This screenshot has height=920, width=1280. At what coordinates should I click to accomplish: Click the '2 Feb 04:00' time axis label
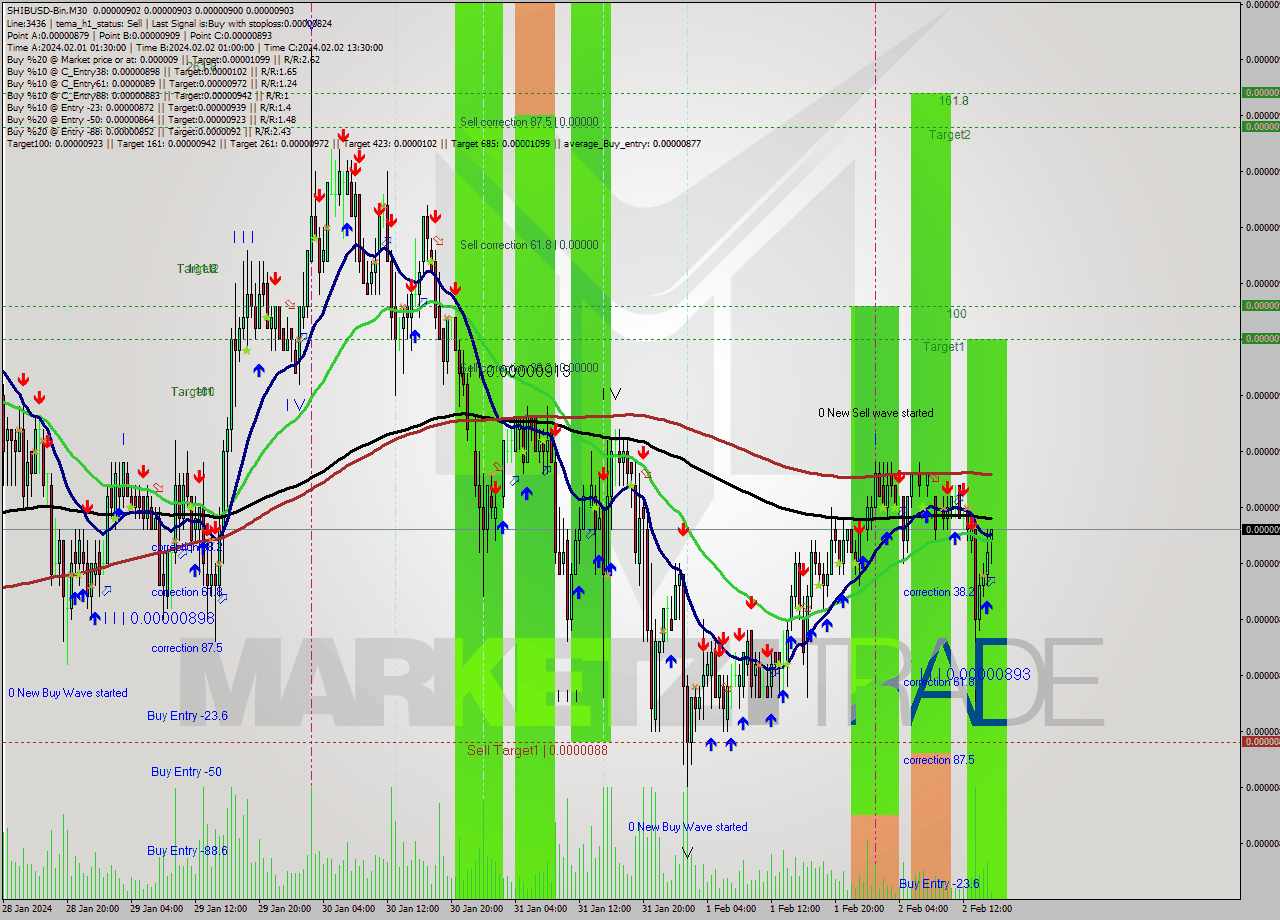click(923, 909)
